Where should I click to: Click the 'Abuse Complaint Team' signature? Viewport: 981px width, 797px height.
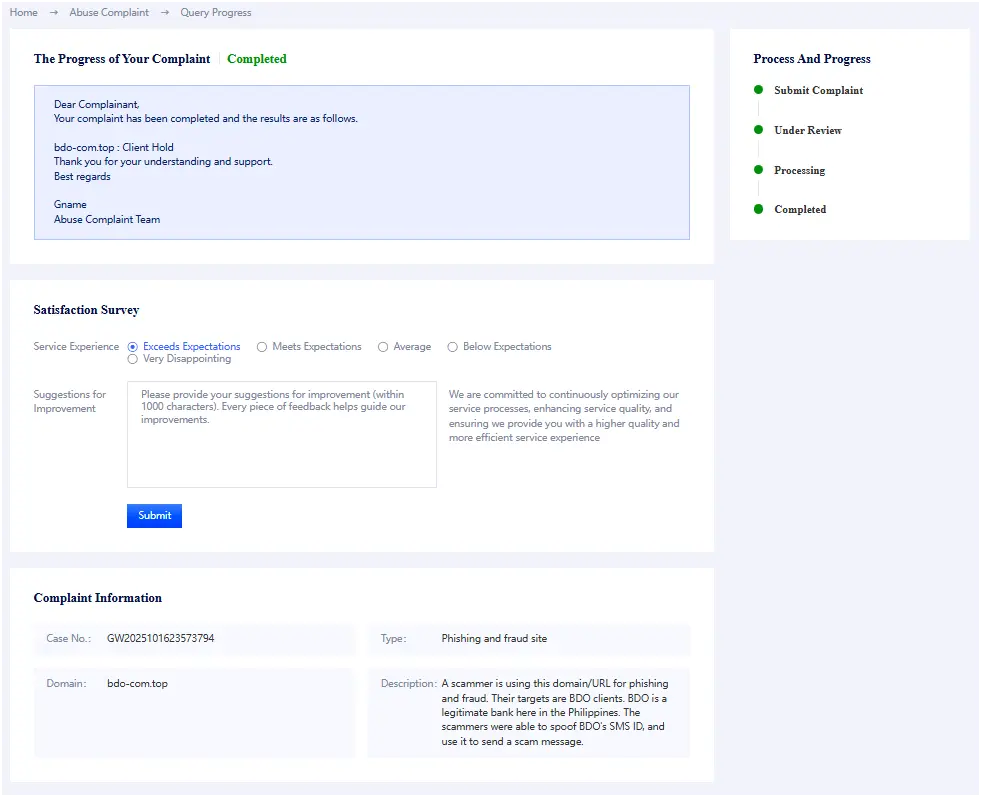pos(107,219)
